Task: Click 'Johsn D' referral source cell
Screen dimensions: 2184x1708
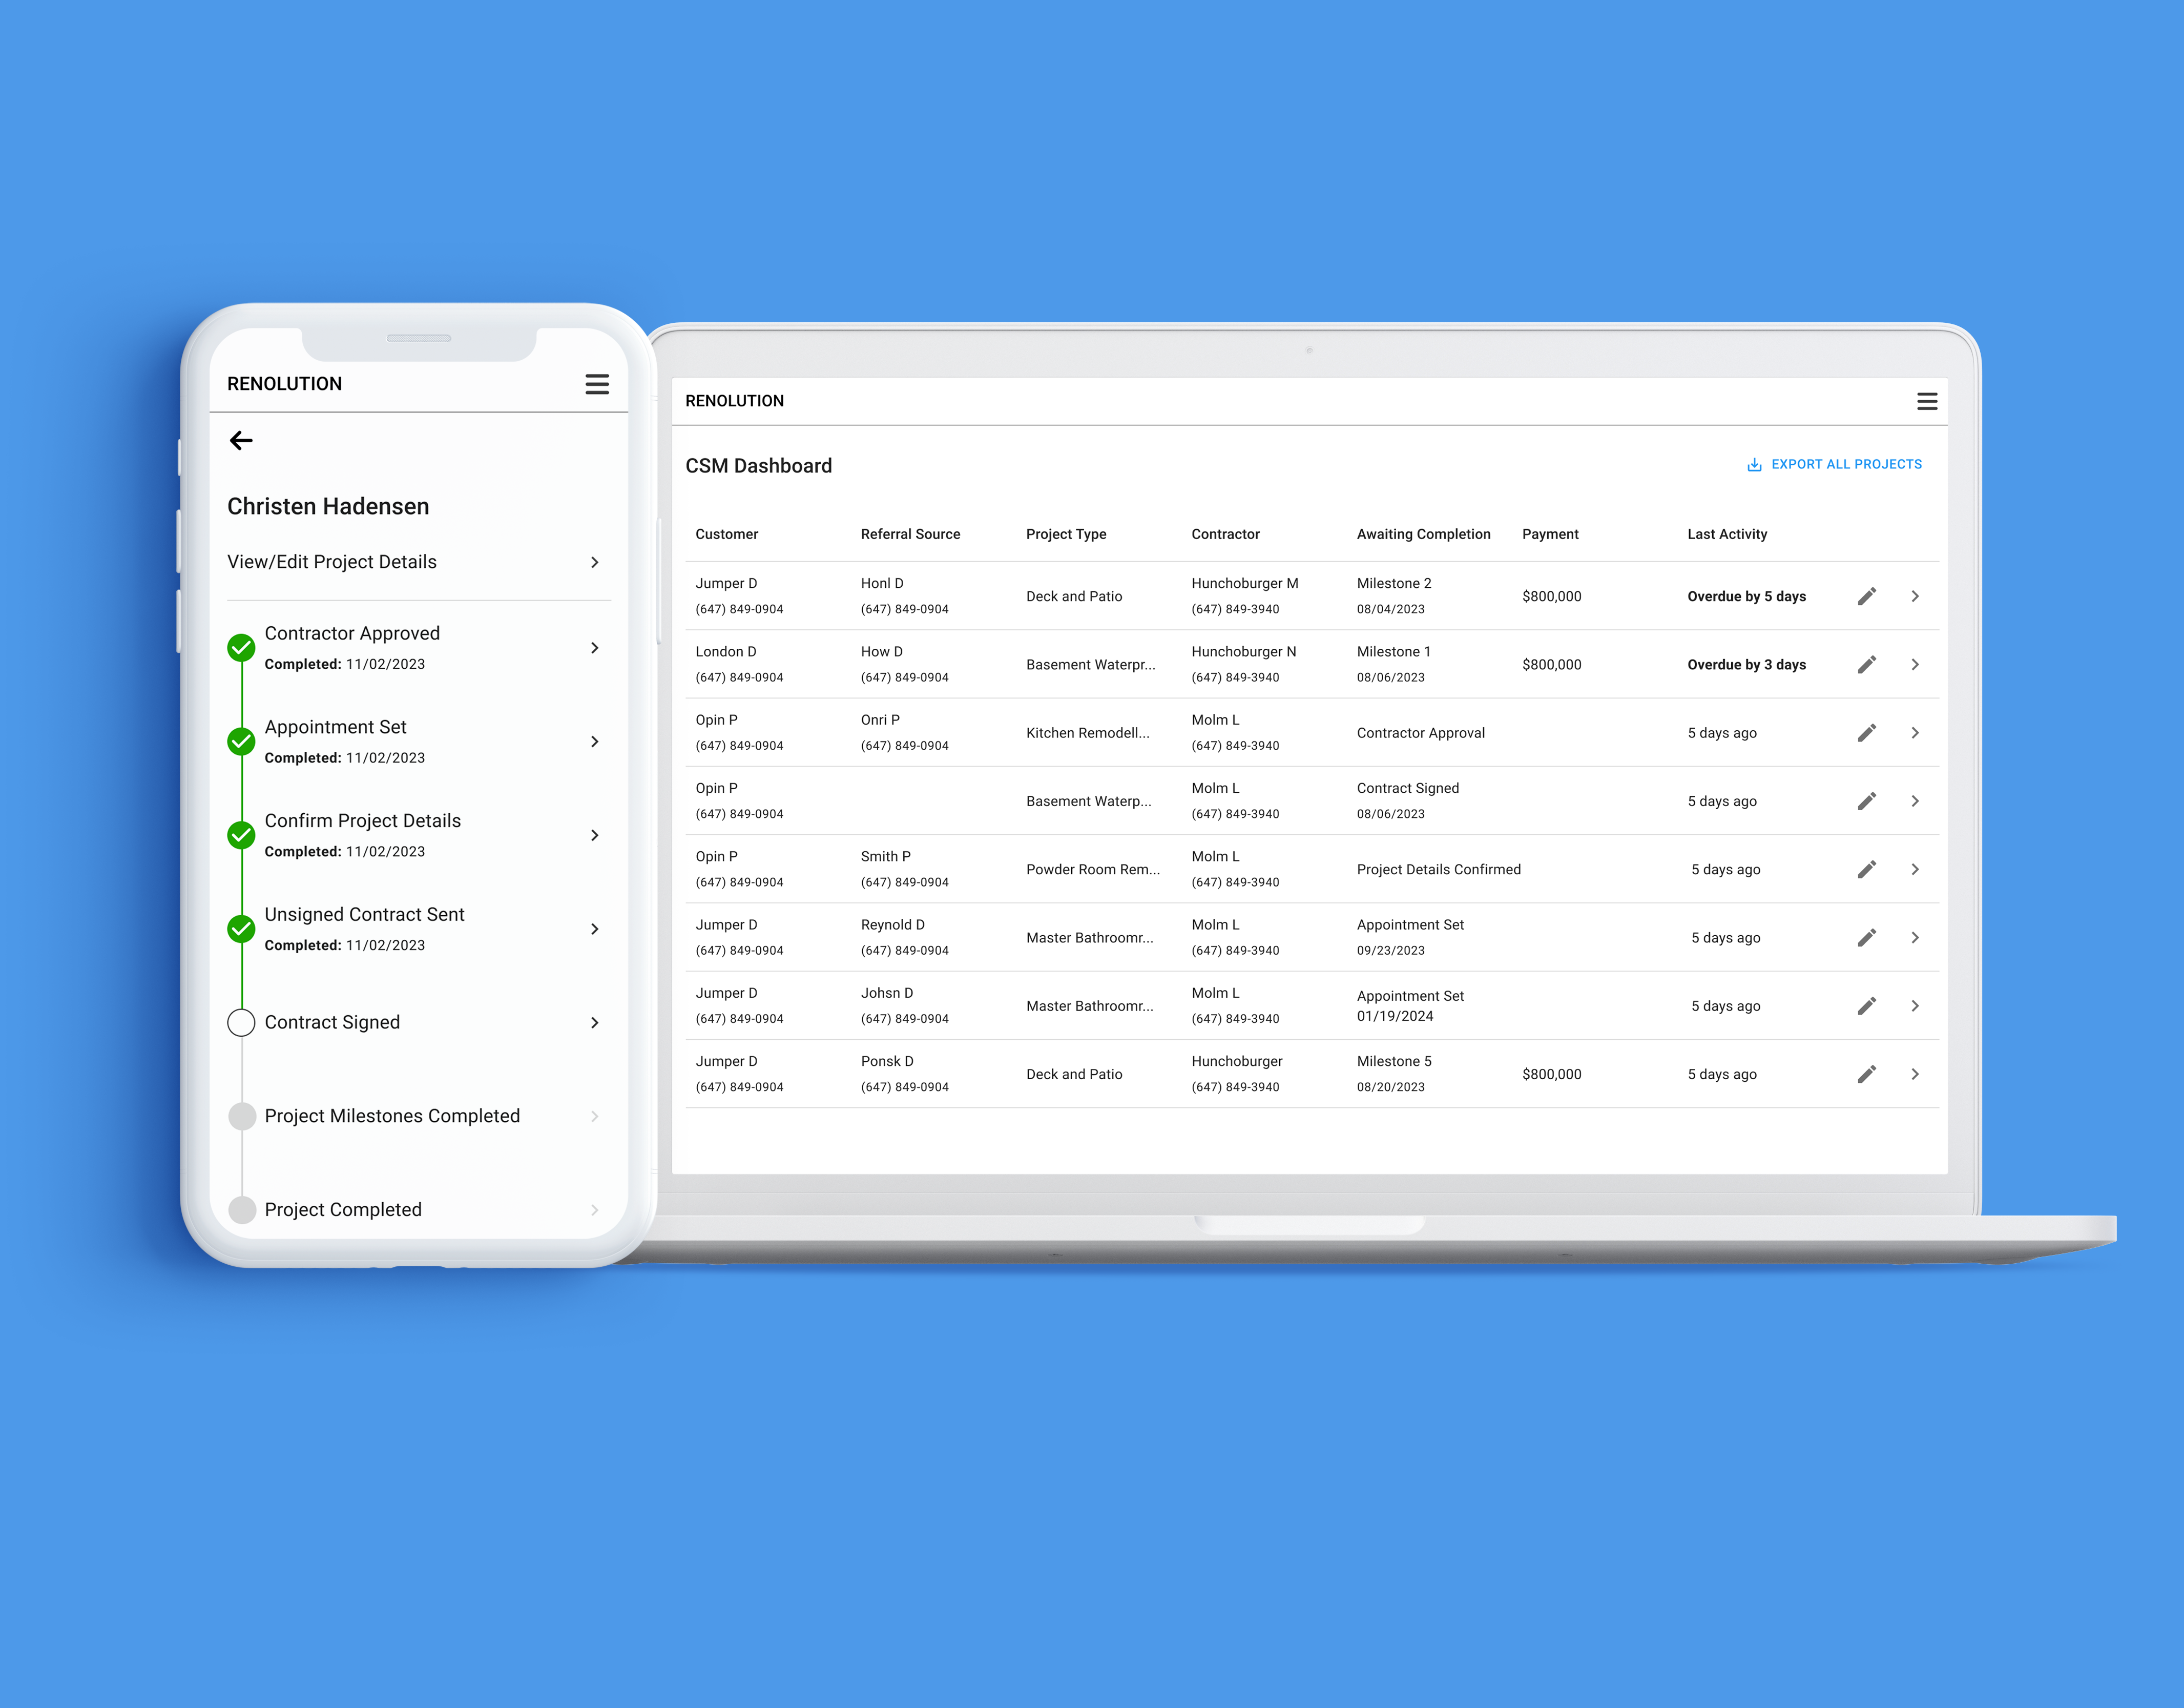Action: point(886,993)
